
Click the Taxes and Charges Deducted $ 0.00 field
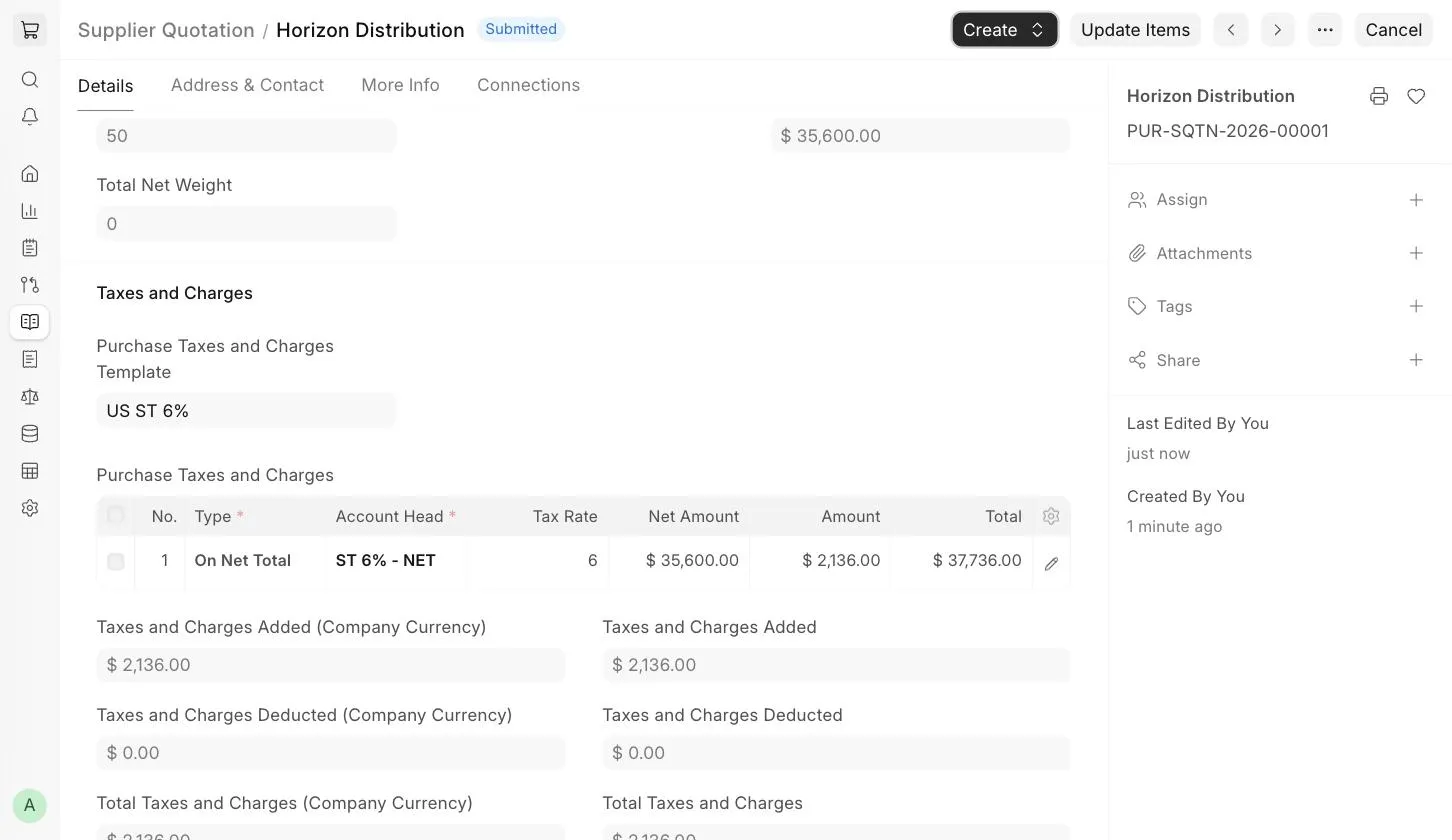click(x=836, y=753)
